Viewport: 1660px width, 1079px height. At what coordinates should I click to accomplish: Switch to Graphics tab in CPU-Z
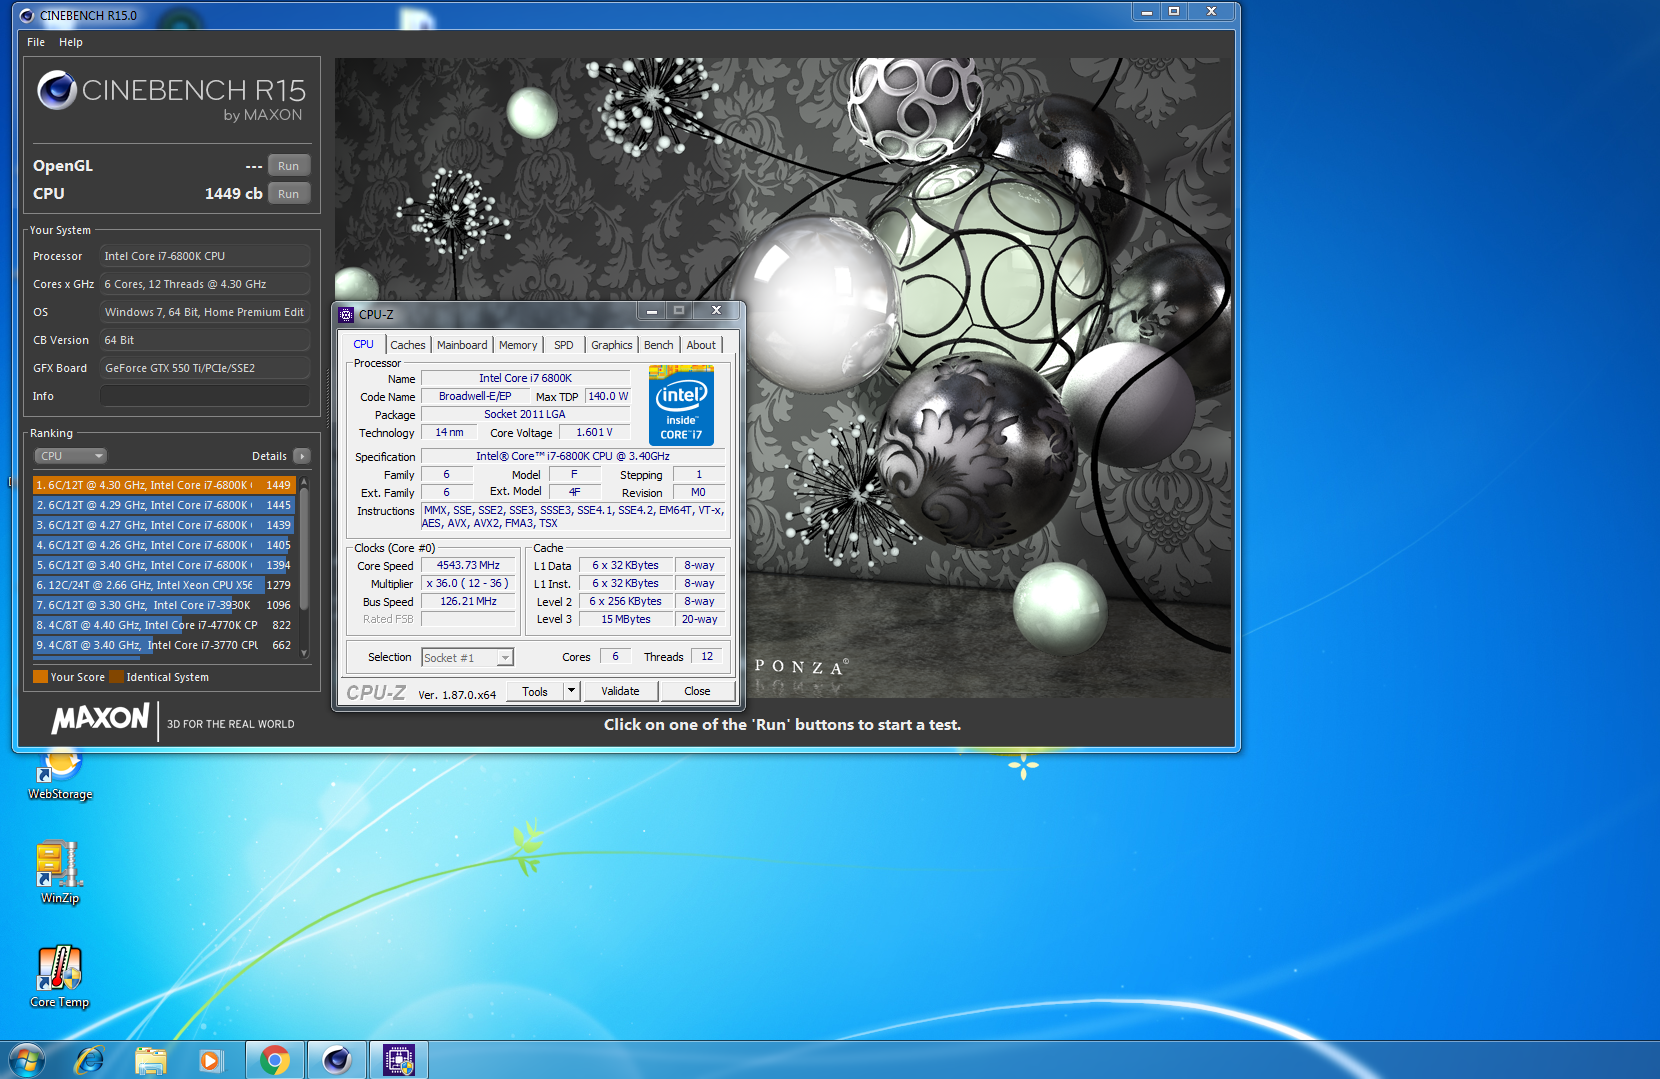coord(611,345)
